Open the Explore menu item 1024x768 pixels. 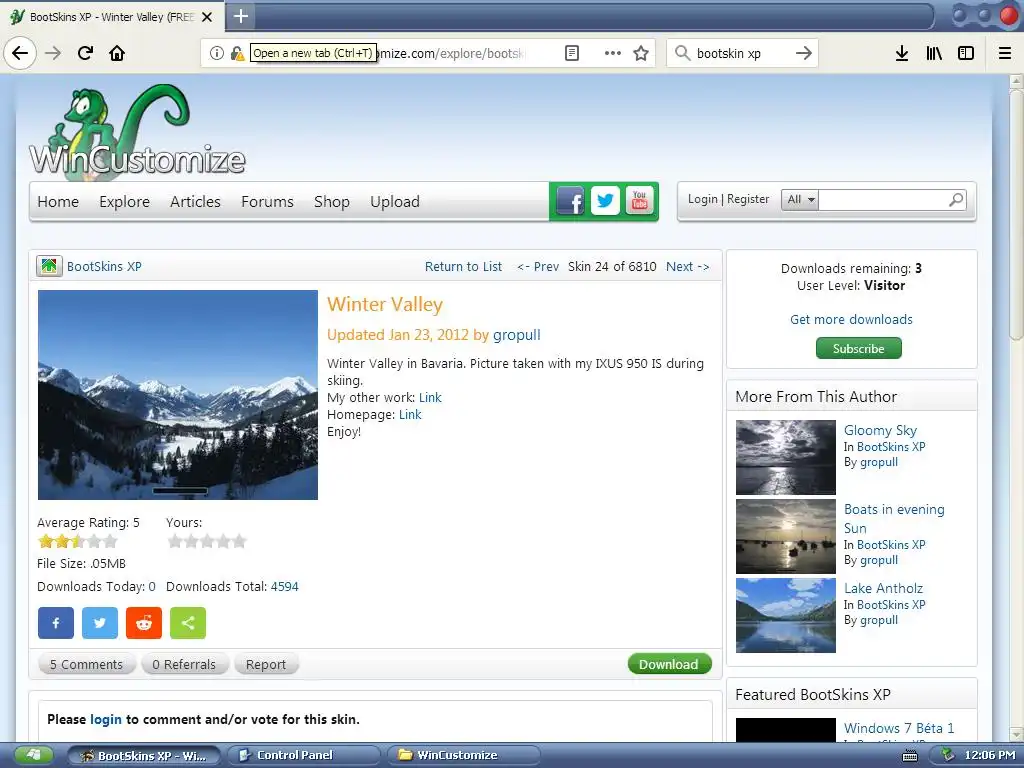coord(125,202)
